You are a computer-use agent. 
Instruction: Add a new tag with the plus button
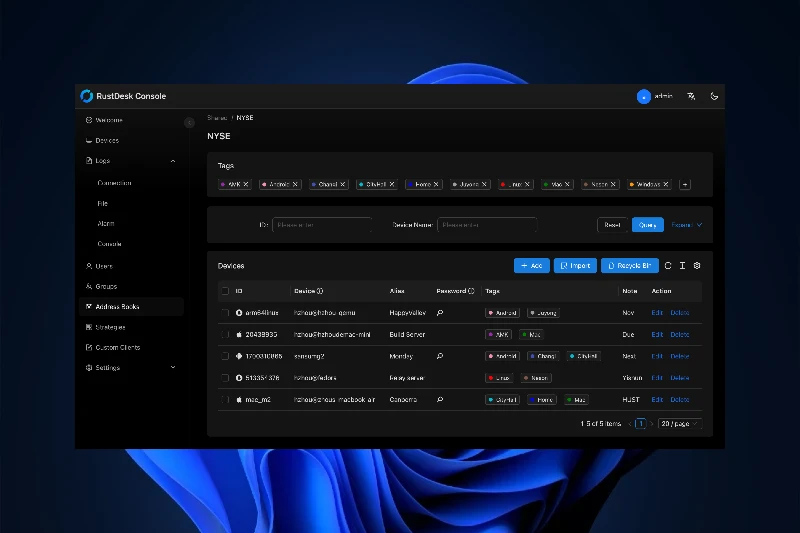(x=685, y=185)
